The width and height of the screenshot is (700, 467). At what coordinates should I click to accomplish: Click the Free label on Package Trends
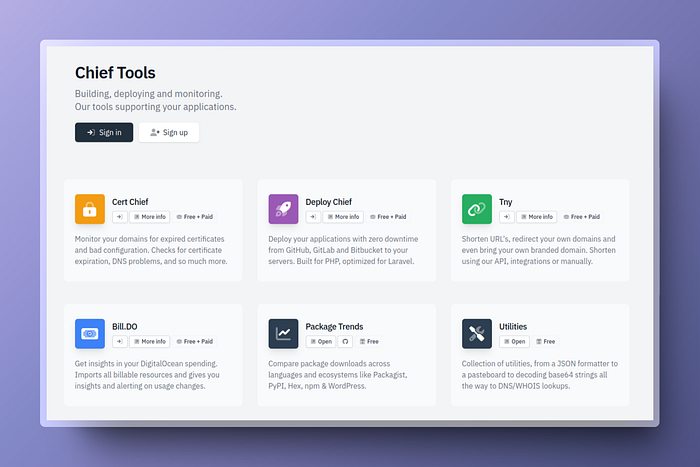(369, 342)
